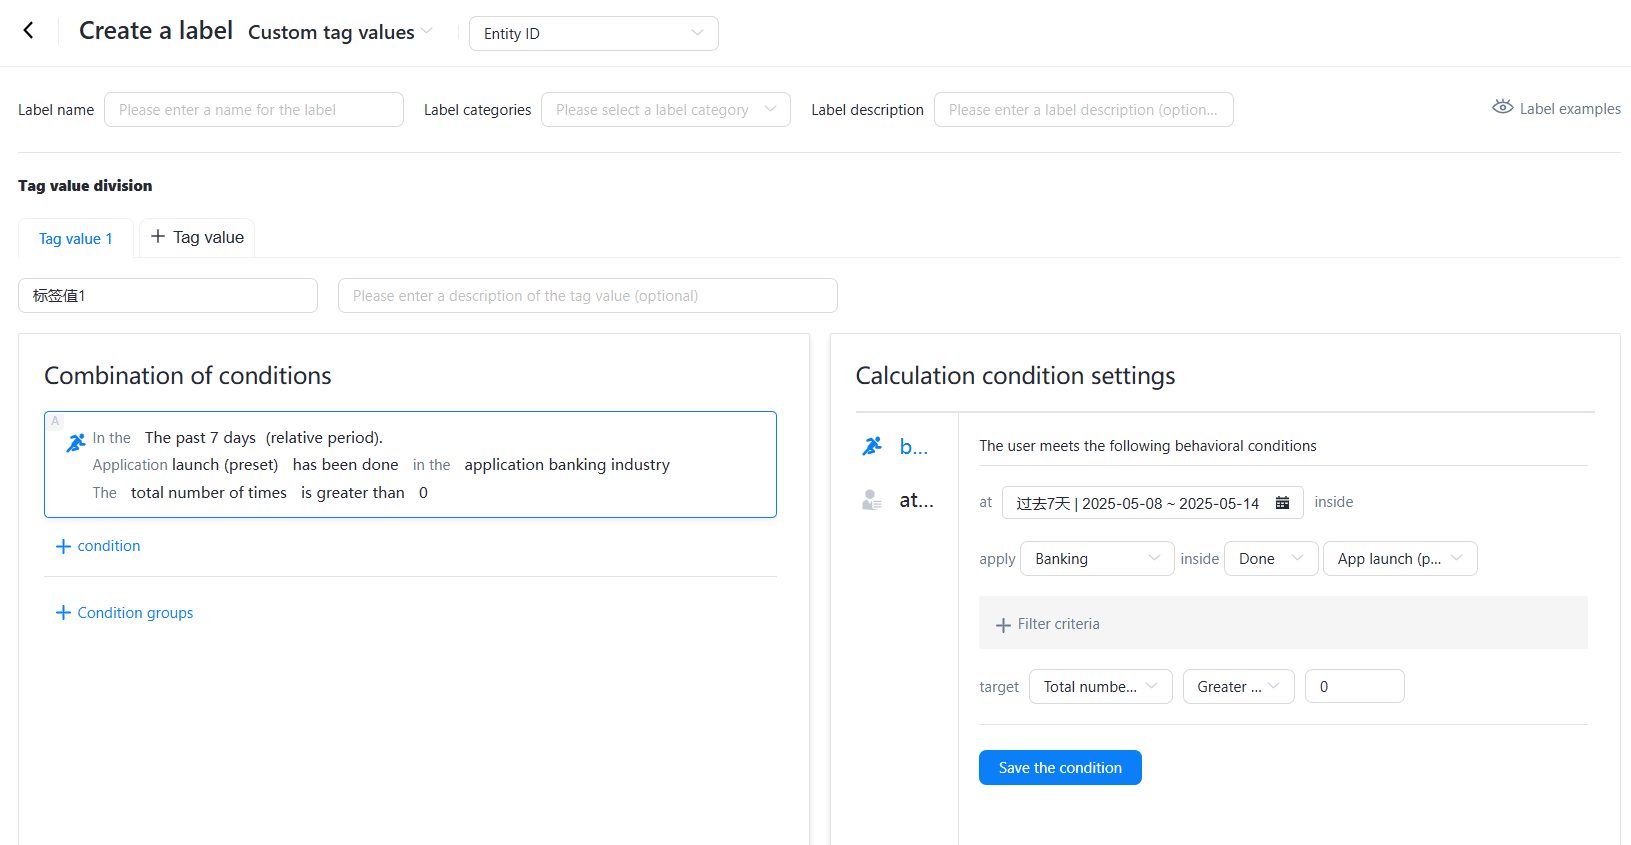Click the runner icon in condition A
The width and height of the screenshot is (1631, 845).
point(76,442)
